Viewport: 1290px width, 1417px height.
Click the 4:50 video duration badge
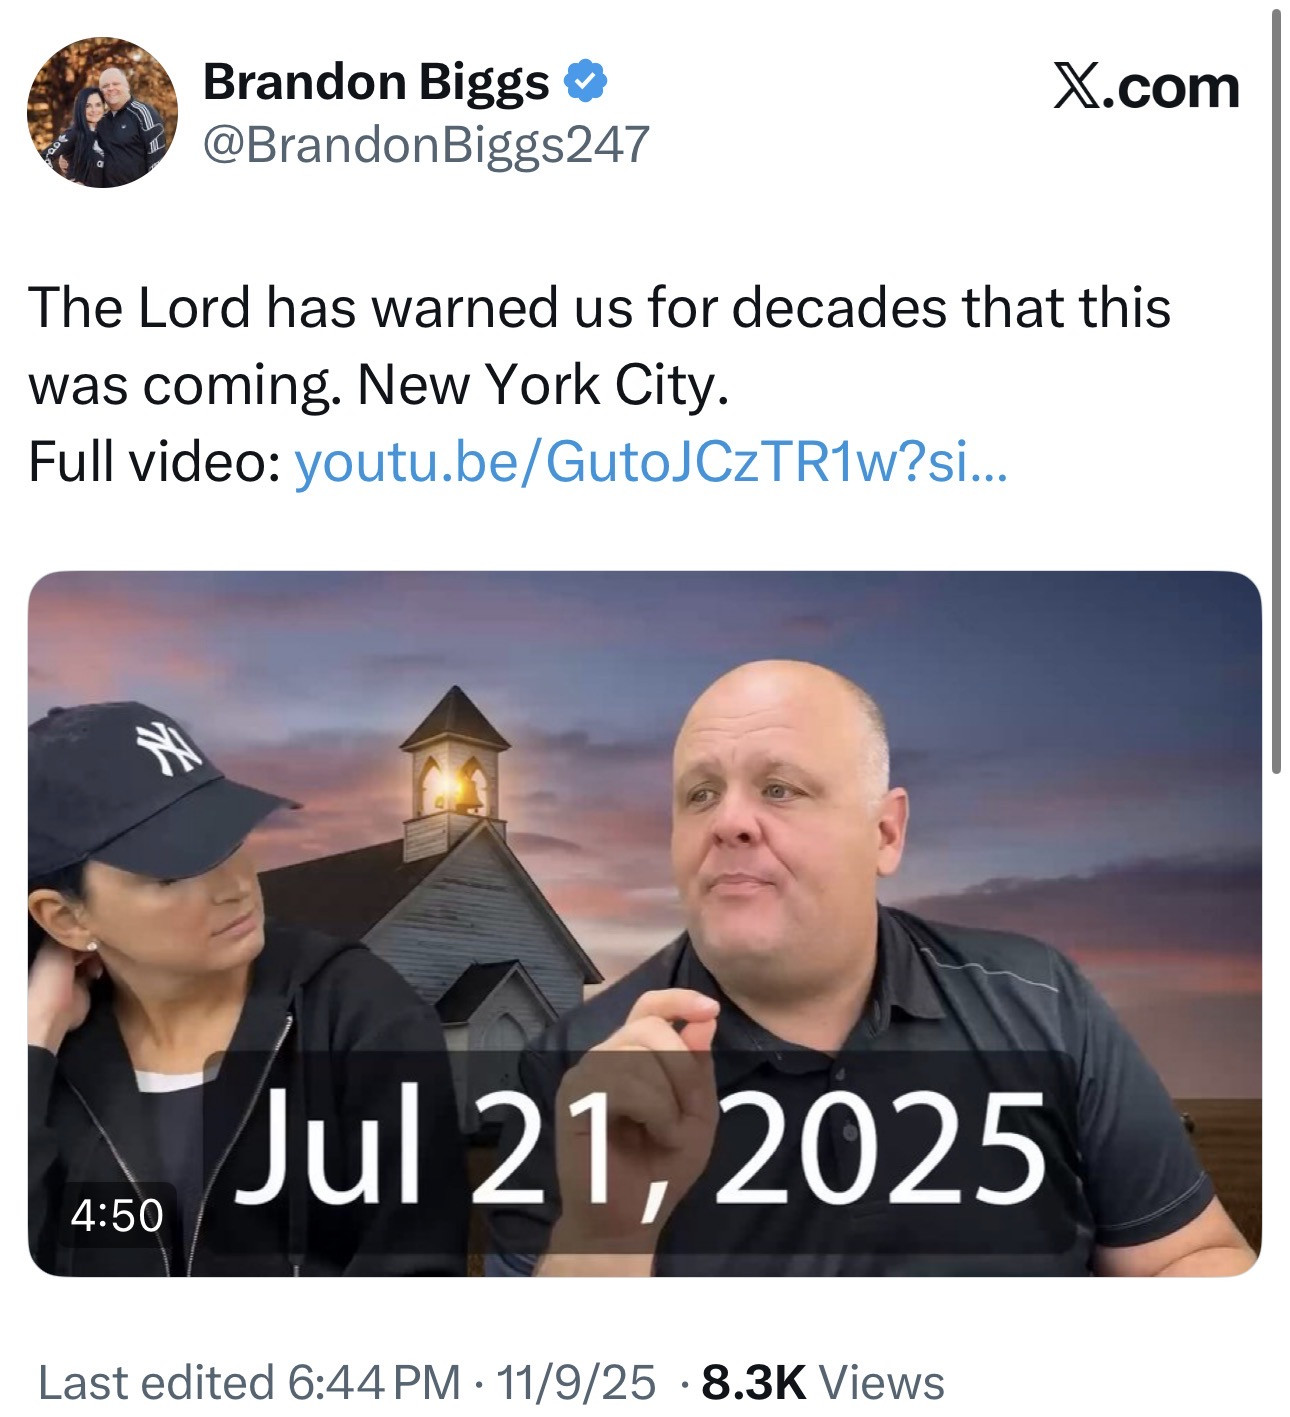tap(116, 1215)
